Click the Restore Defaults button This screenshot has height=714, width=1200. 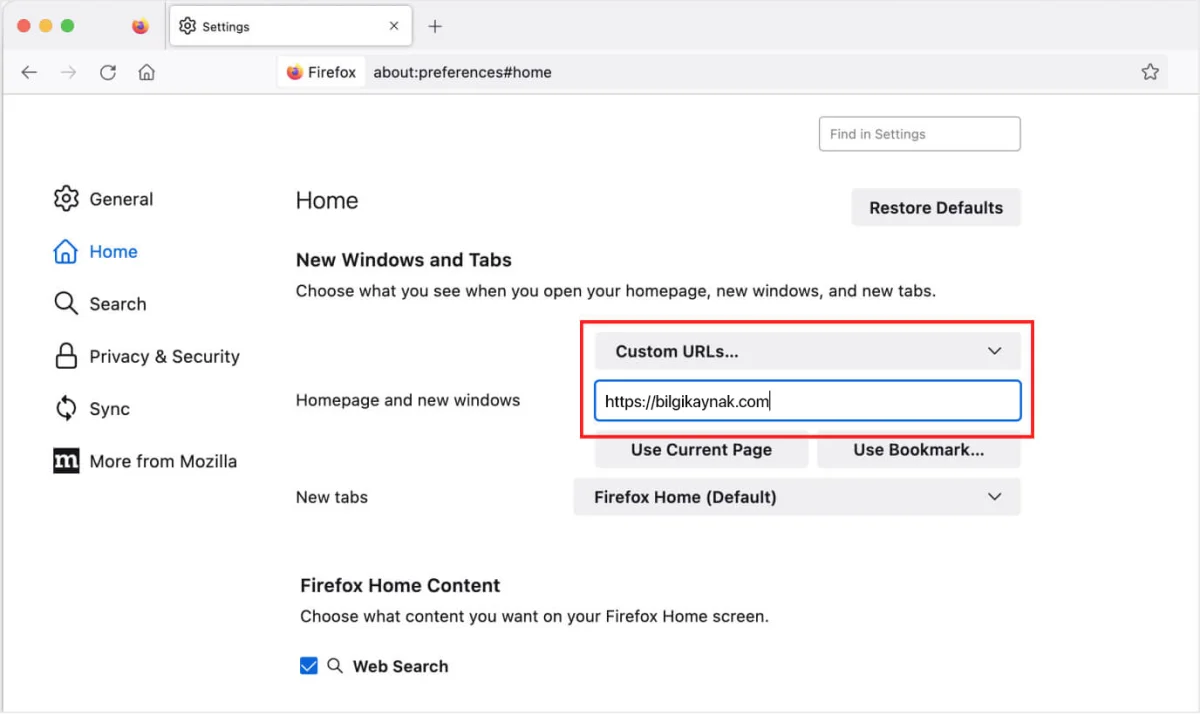(x=936, y=208)
